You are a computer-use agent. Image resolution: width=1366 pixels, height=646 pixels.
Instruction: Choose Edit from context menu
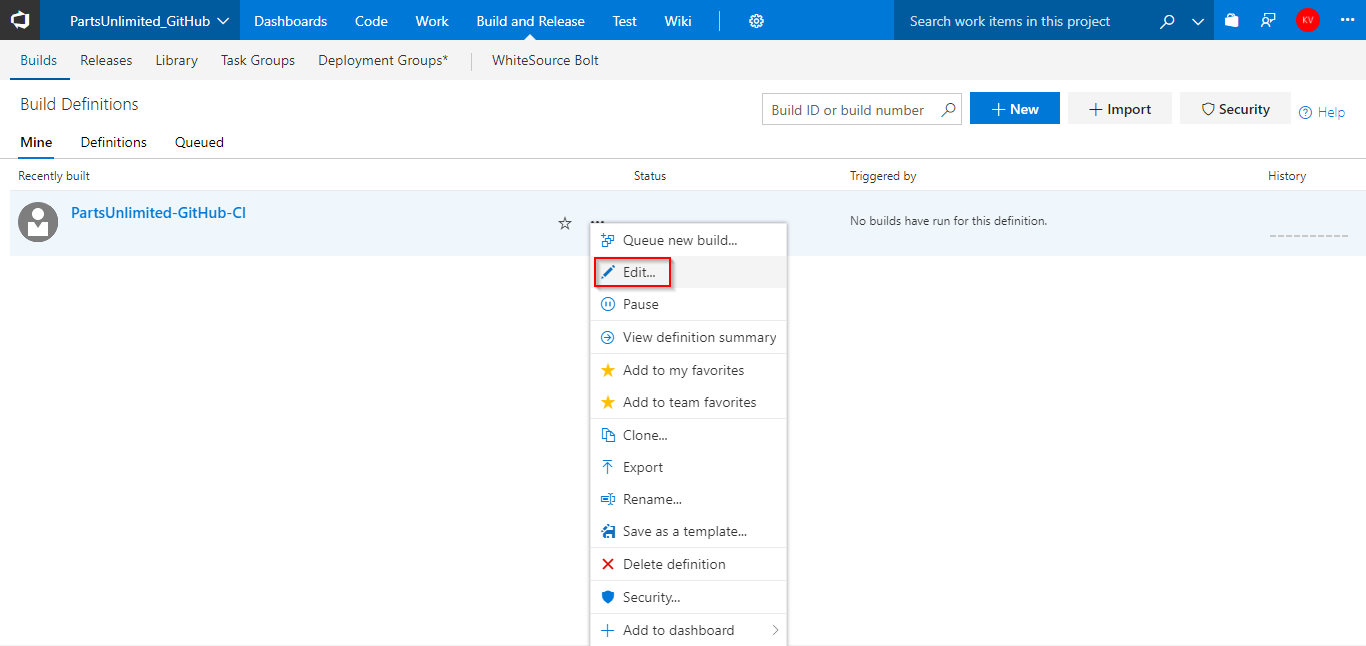pos(689,272)
